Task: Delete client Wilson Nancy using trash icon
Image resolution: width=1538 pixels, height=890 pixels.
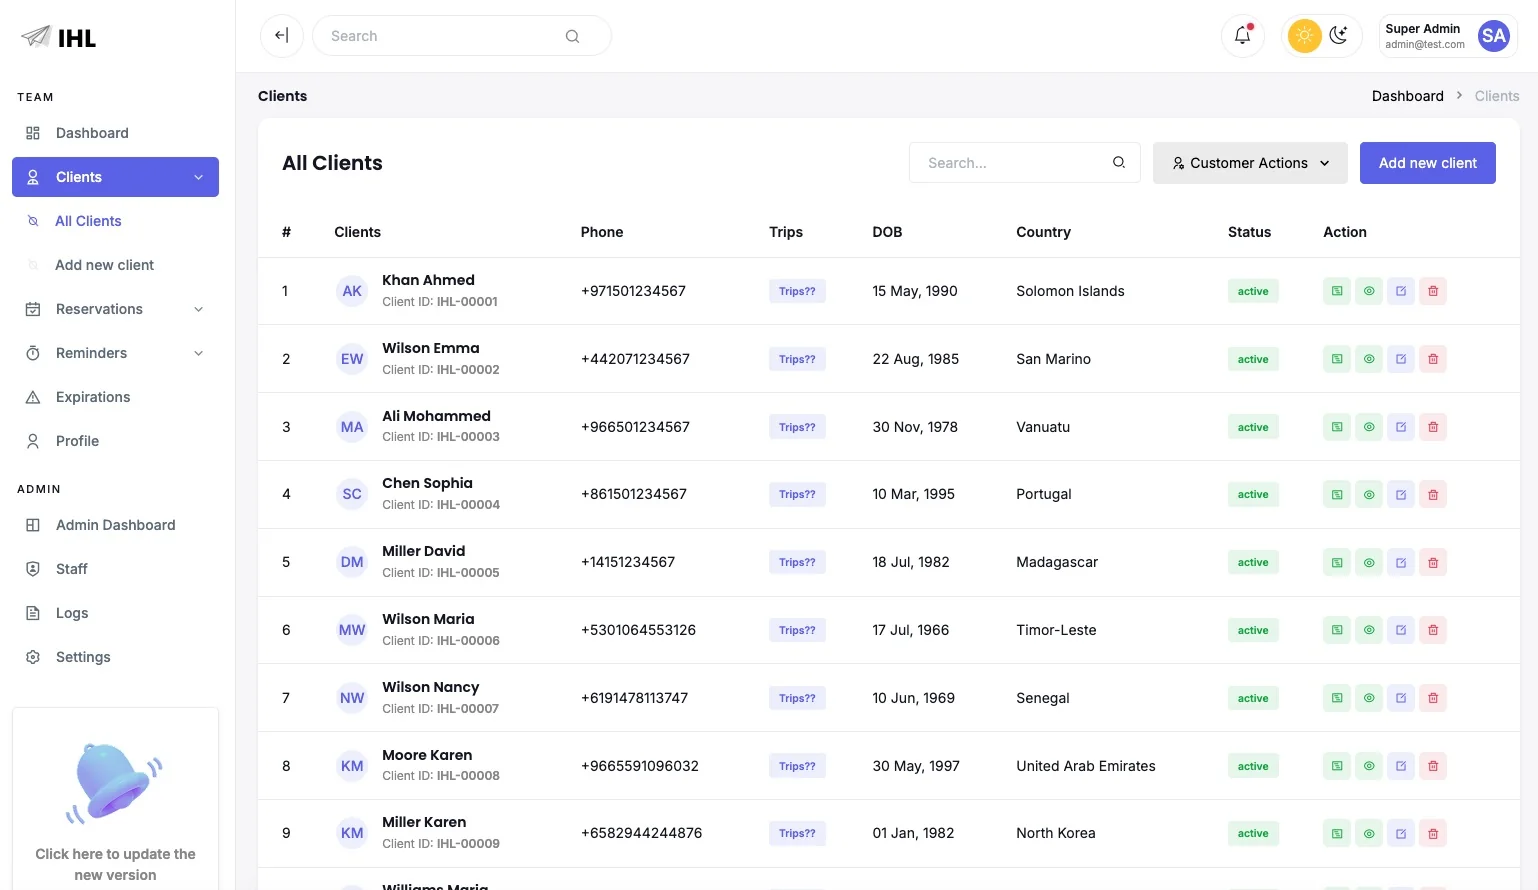Action: pyautogui.click(x=1433, y=698)
